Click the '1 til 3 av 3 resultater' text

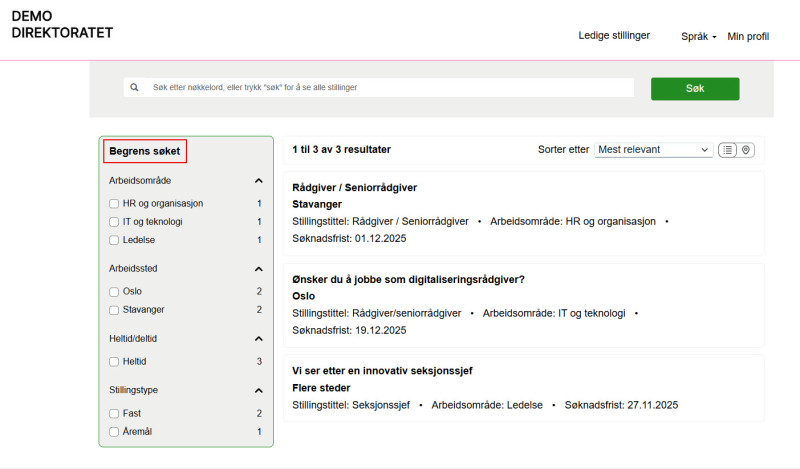(341, 150)
